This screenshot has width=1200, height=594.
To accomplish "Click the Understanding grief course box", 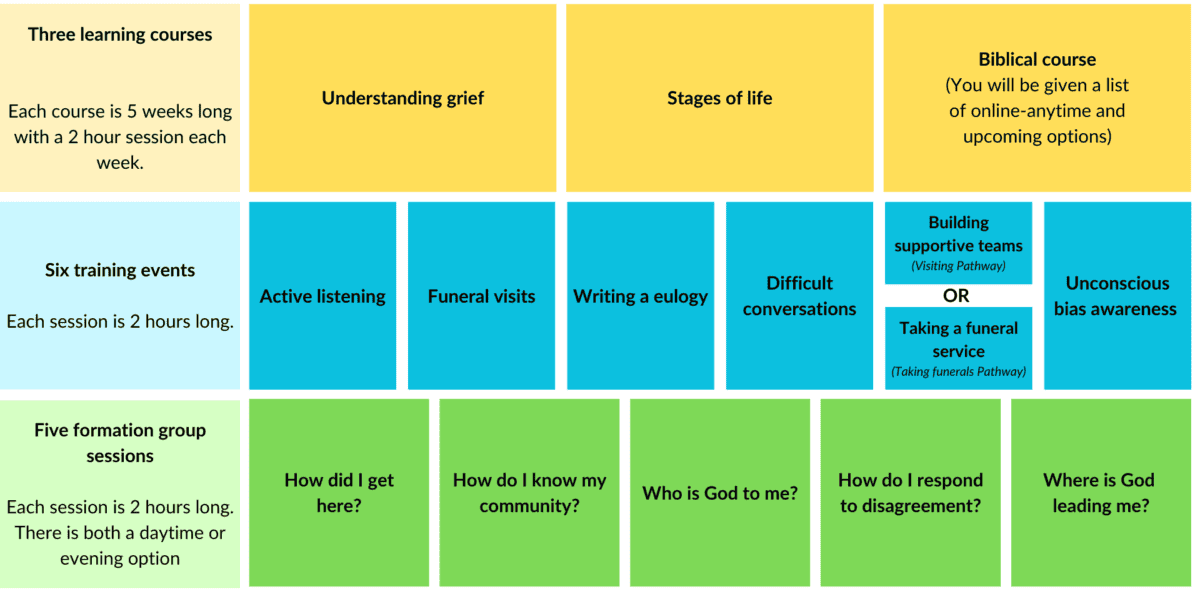I will click(402, 98).
